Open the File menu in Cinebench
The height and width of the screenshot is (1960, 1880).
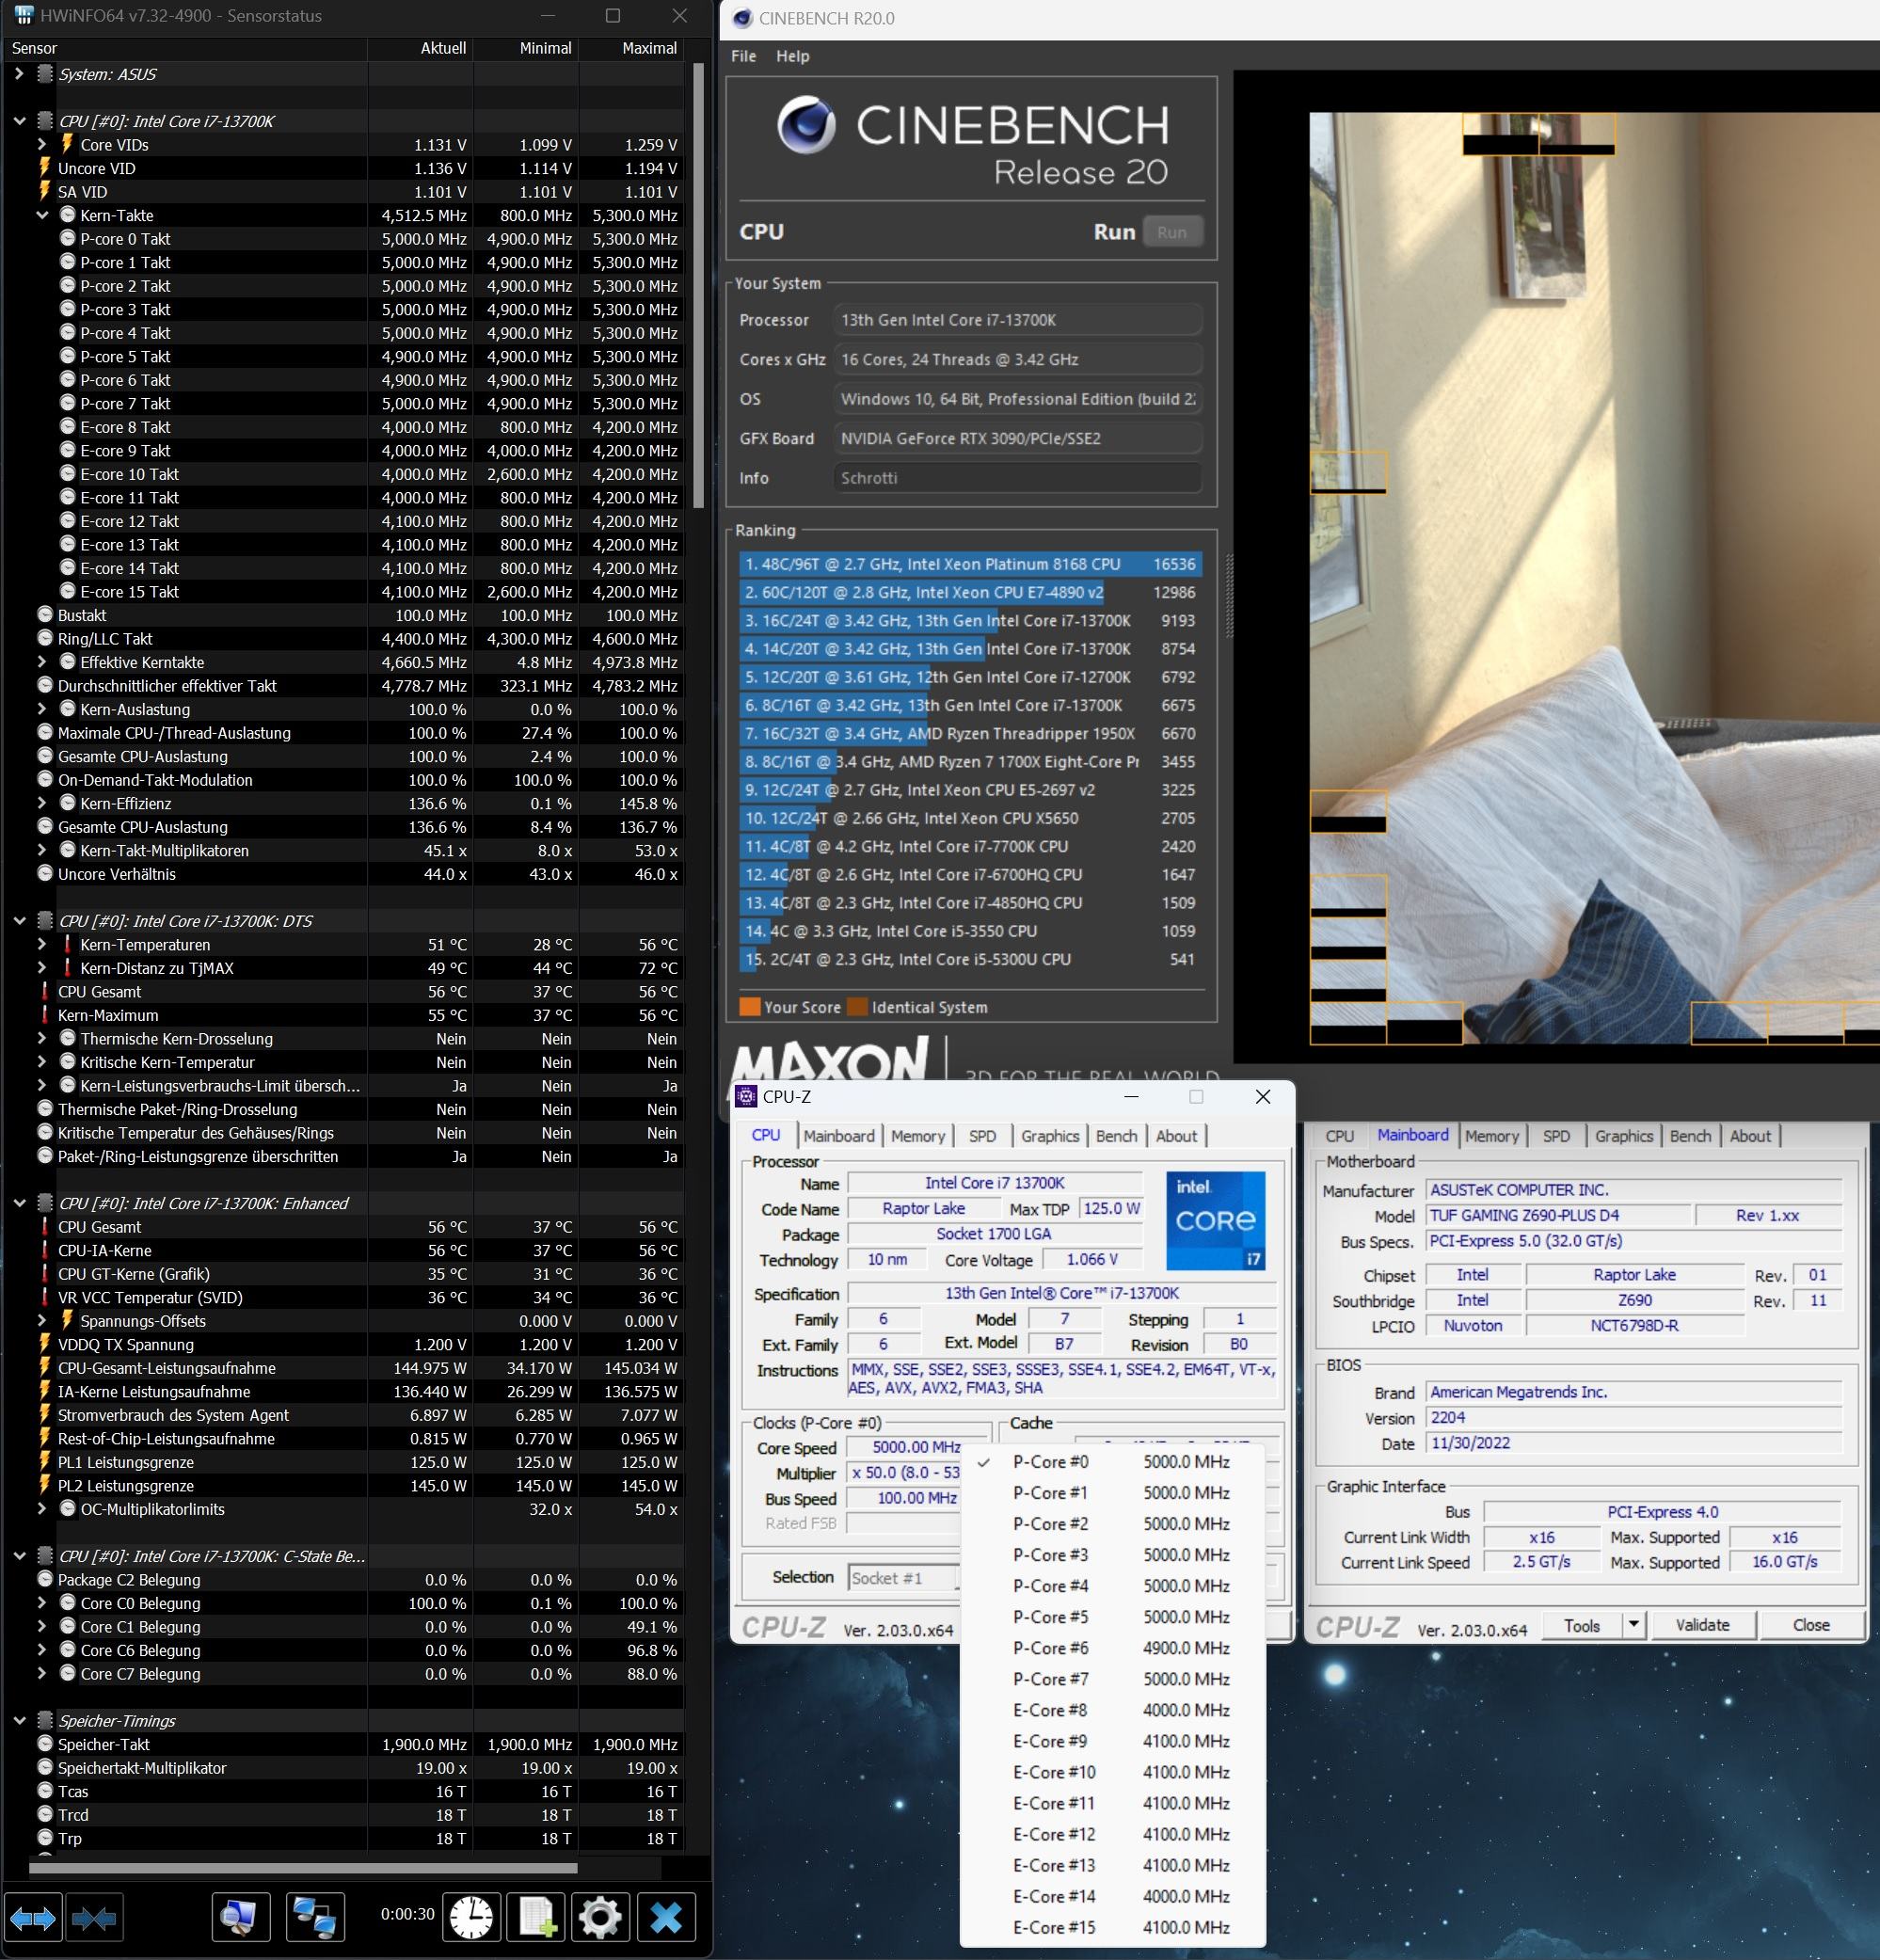[x=743, y=56]
